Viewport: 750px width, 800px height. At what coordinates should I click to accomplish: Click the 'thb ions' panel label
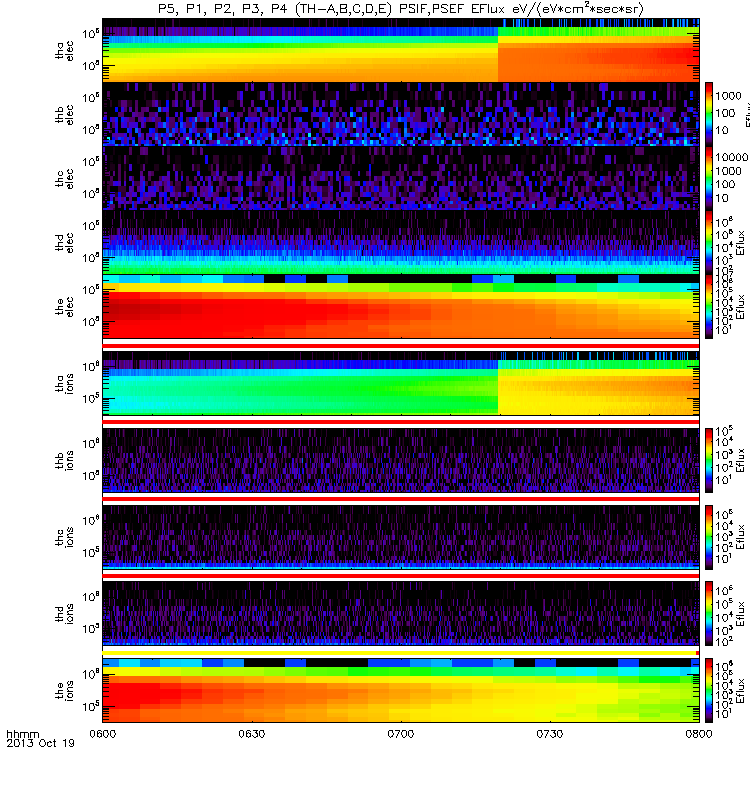(64, 460)
